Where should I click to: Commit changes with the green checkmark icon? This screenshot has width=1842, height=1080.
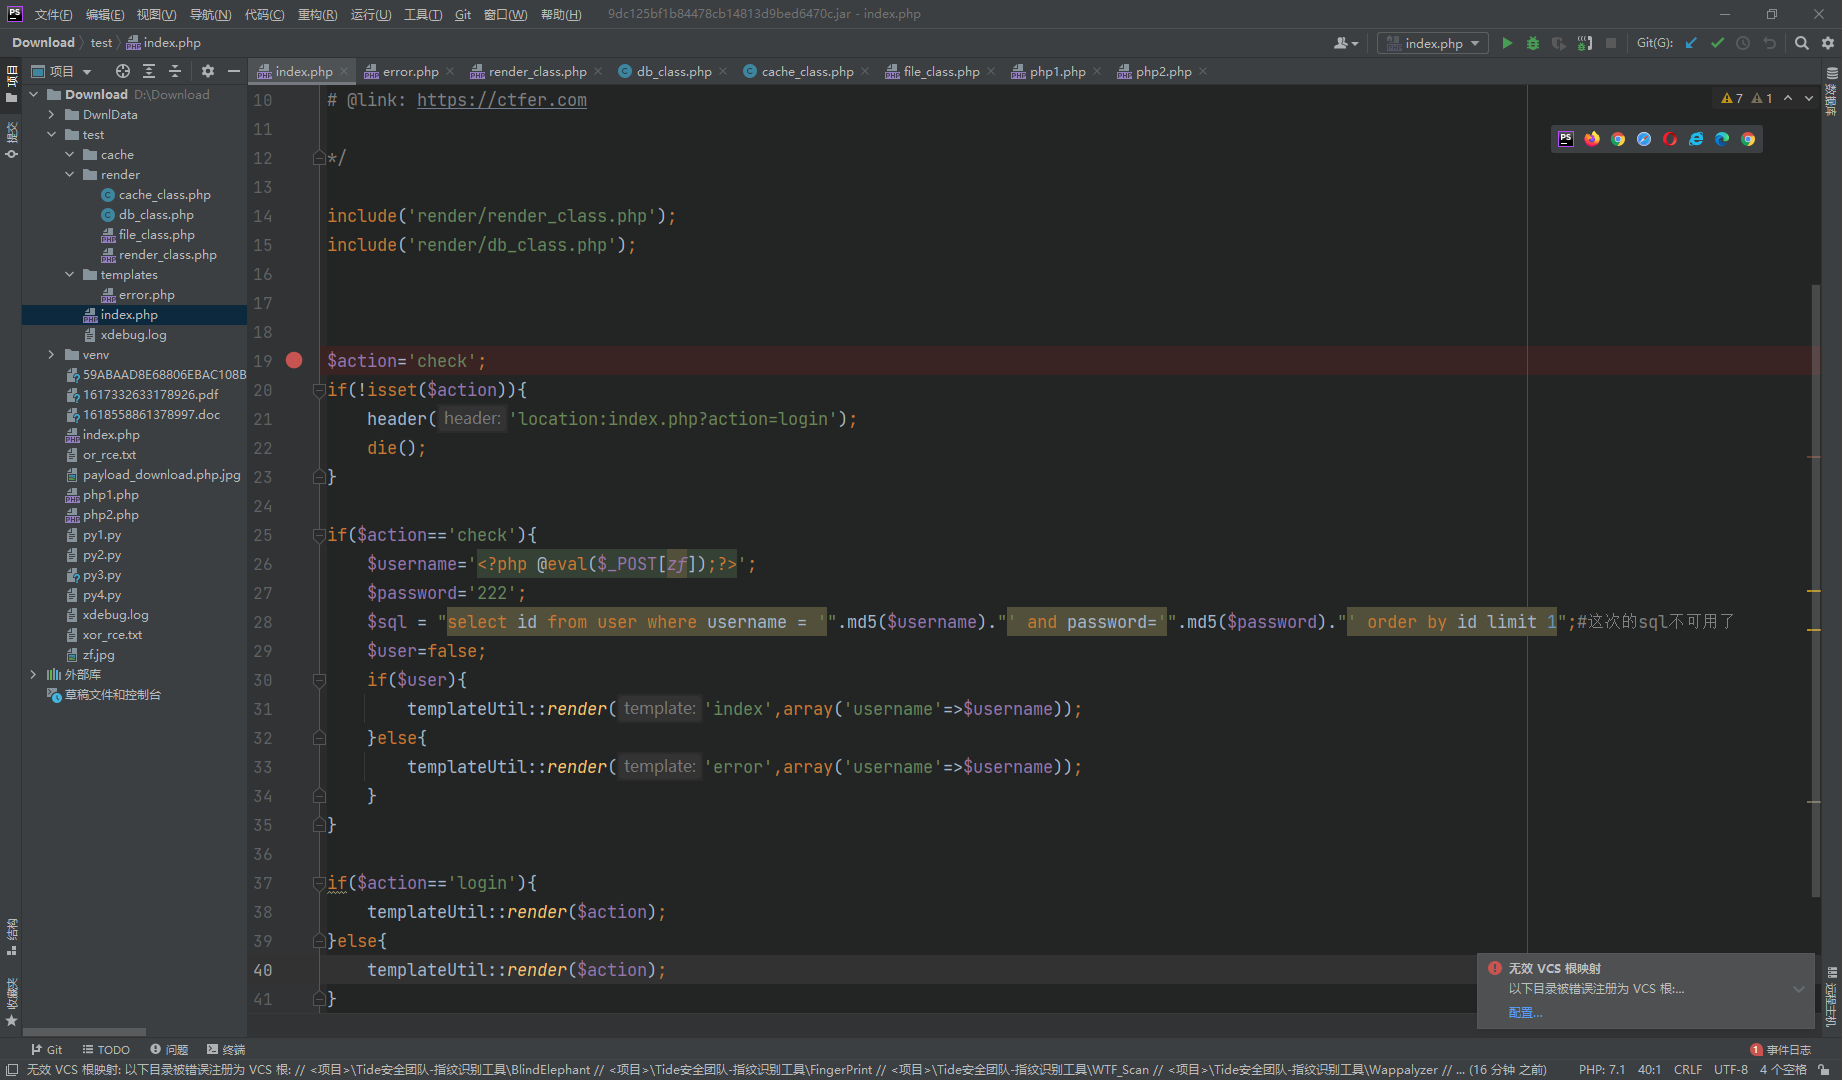pos(1717,43)
